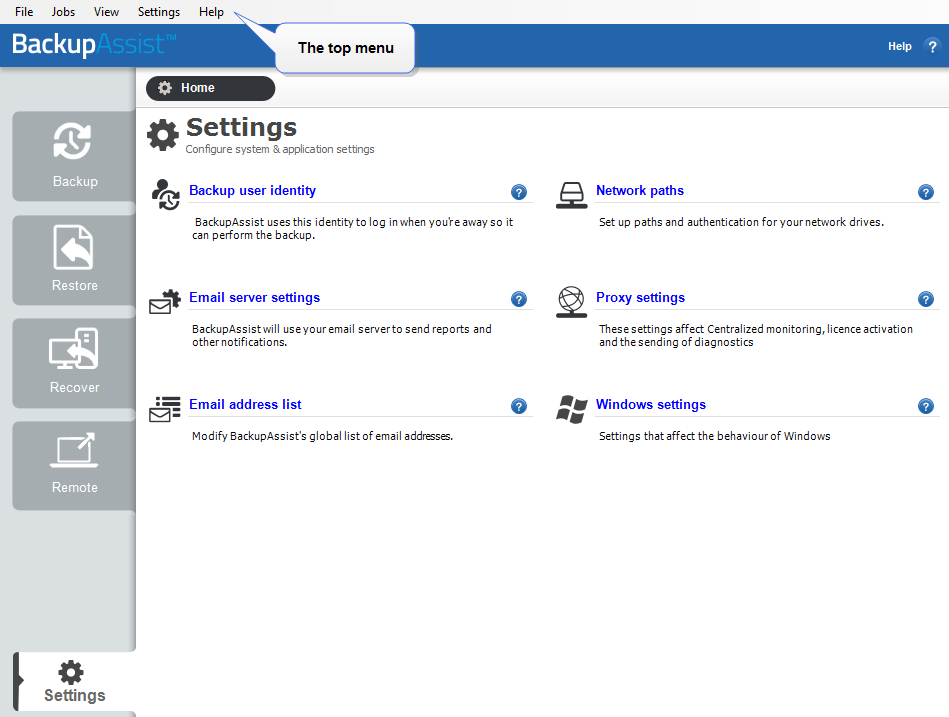Open the Recover tab in sidebar
Viewport: 949px width, 717px height.
pos(74,363)
